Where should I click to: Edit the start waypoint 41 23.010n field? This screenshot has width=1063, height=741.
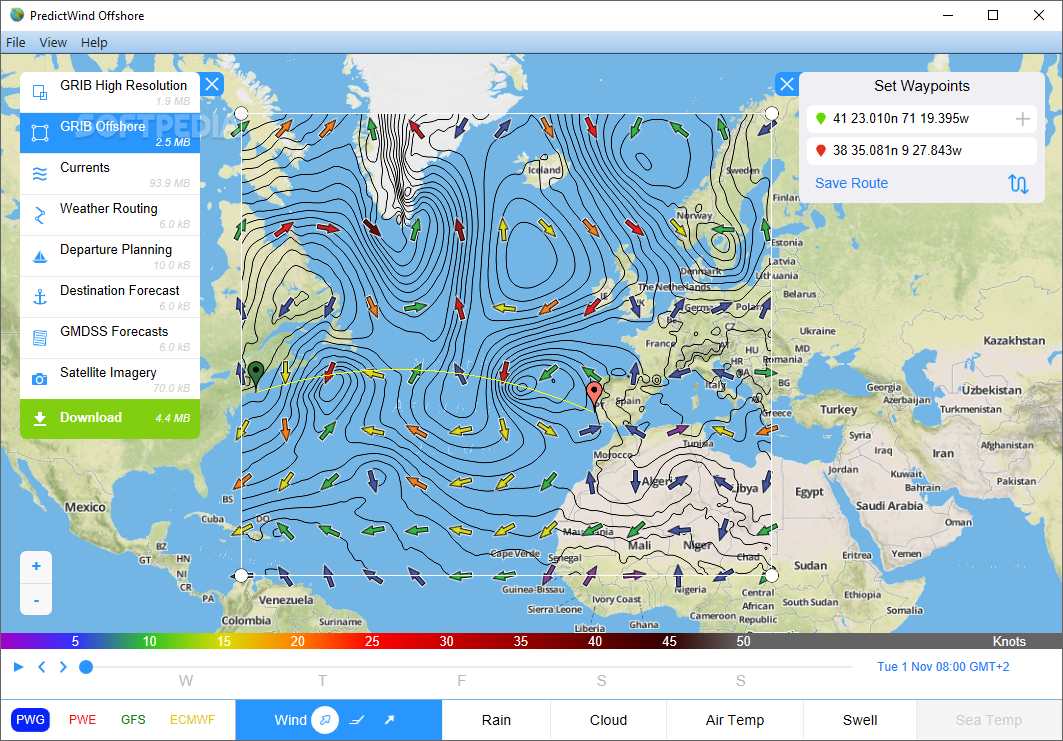click(x=922, y=119)
